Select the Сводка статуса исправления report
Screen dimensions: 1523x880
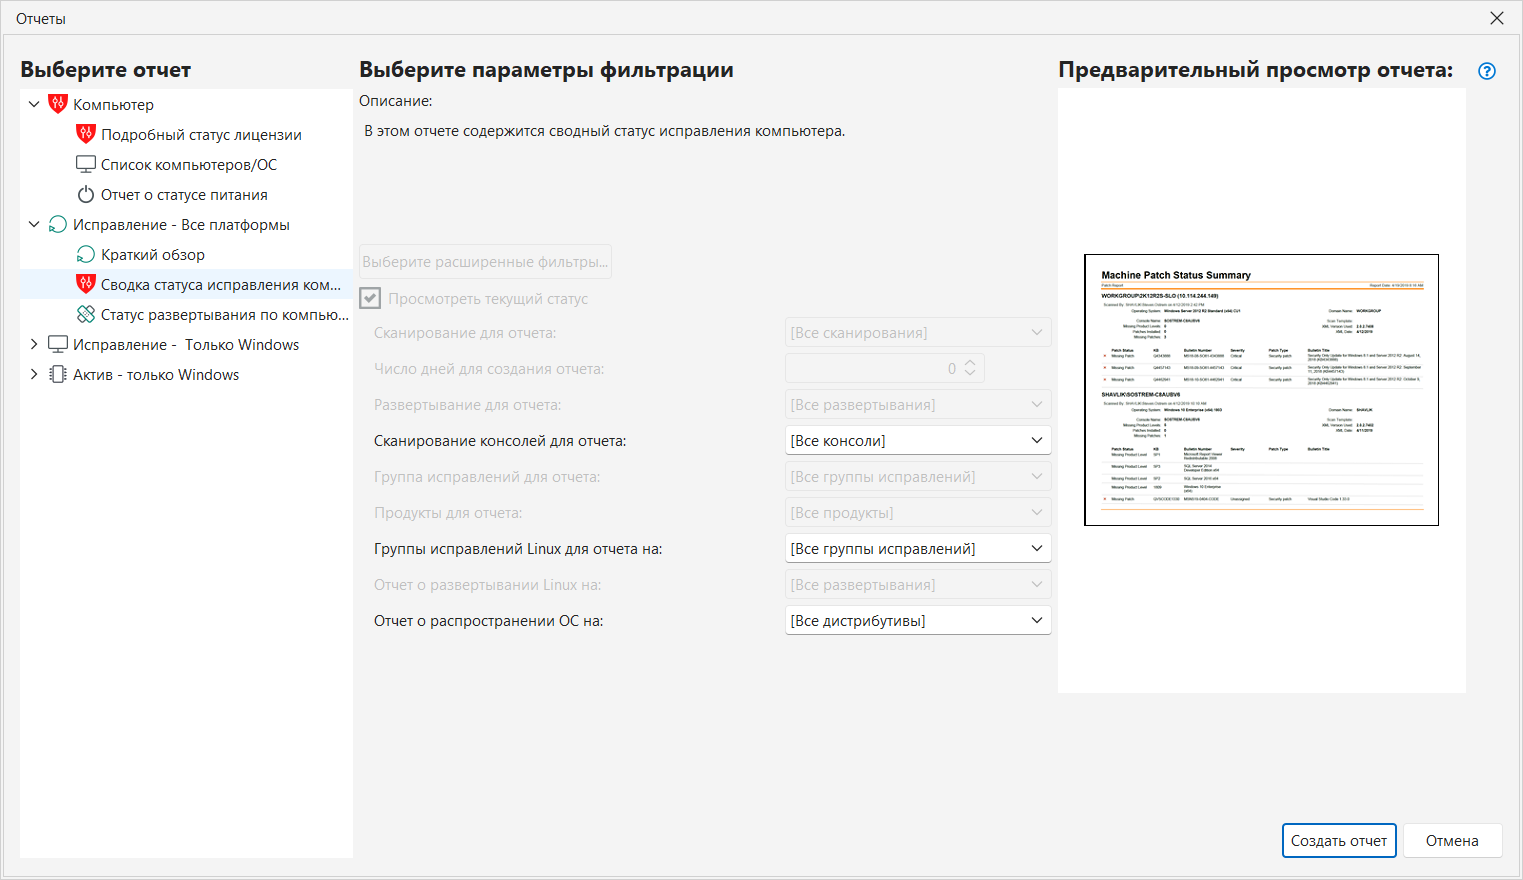pos(220,285)
